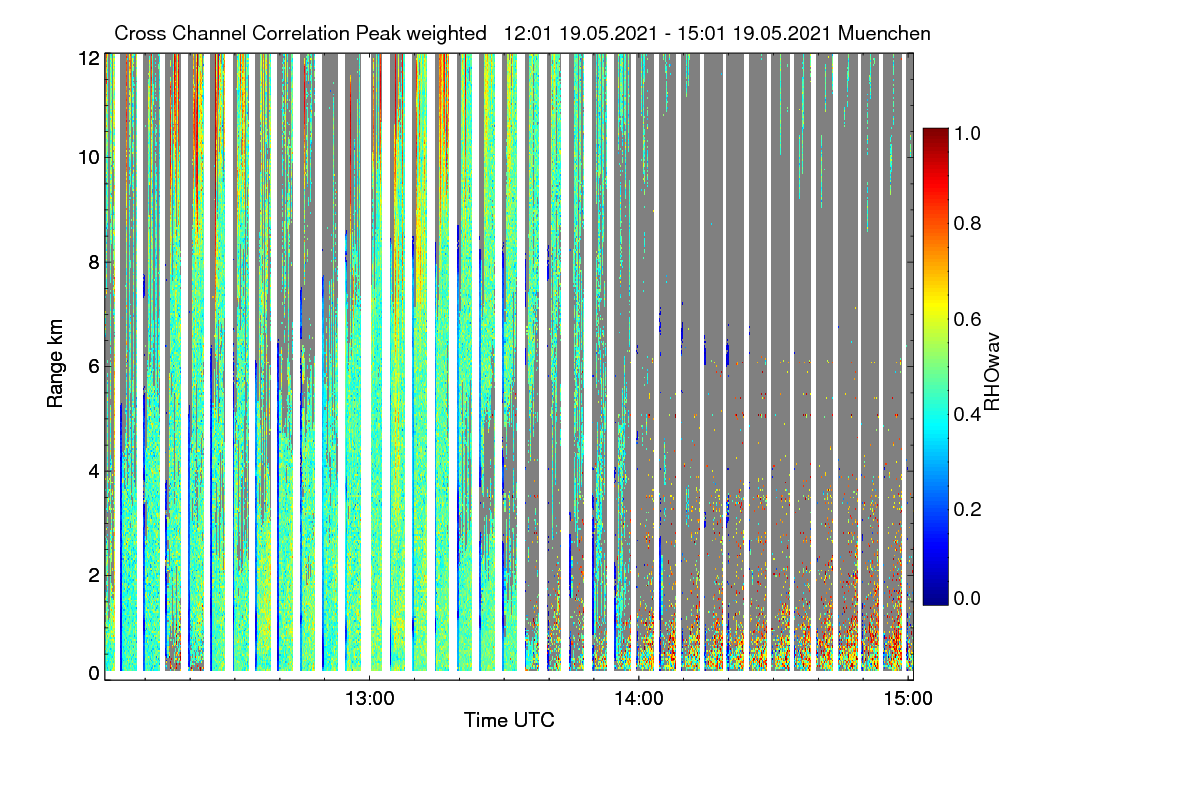1200x800 pixels.
Task: Click the '14:00' time axis label
Action: click(x=639, y=699)
